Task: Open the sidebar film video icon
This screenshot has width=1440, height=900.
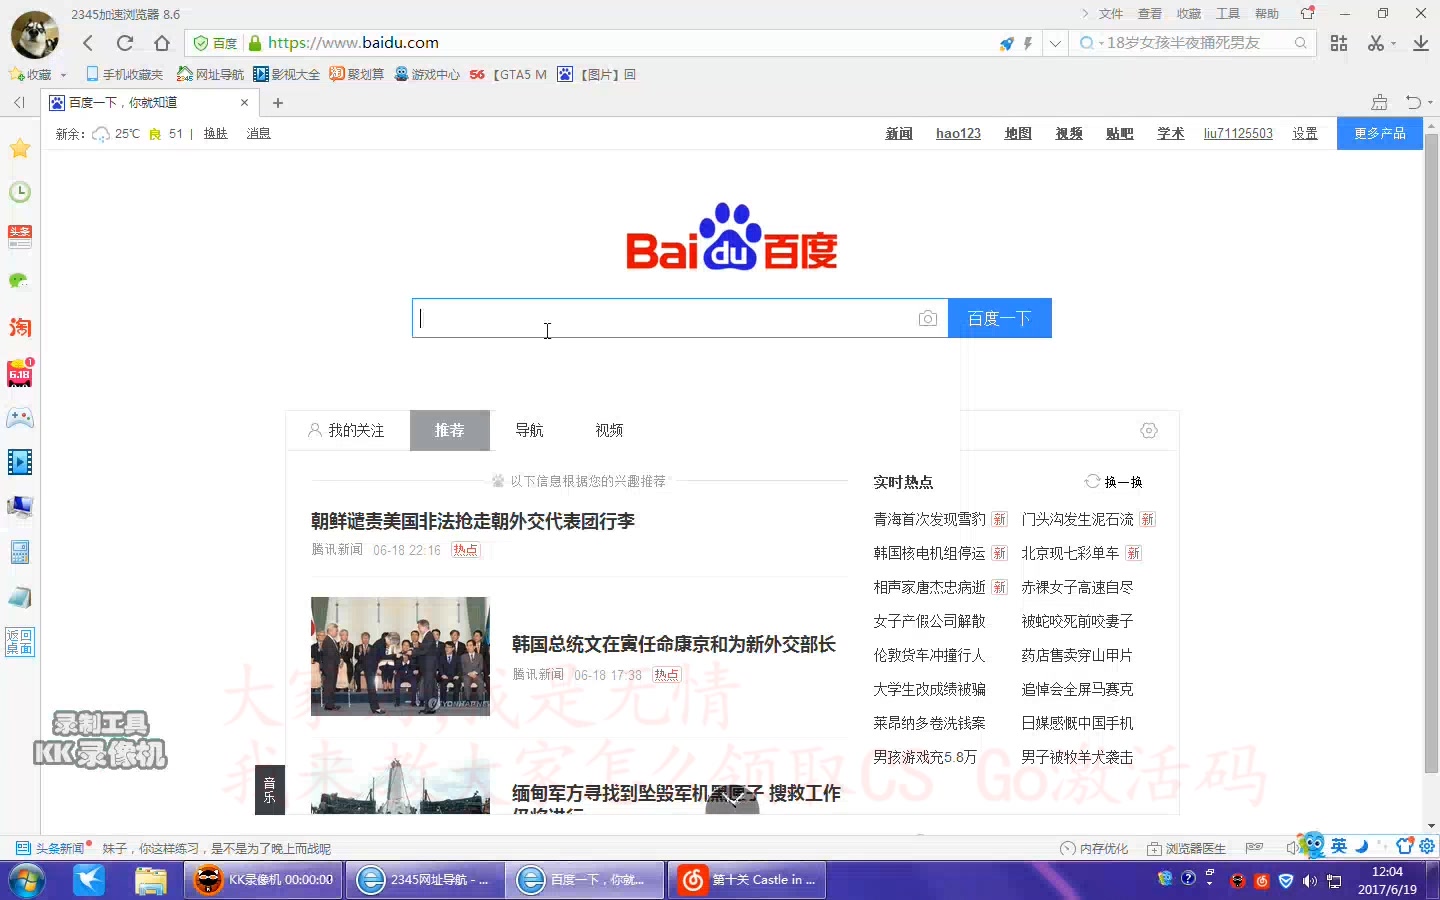Action: click(20, 462)
